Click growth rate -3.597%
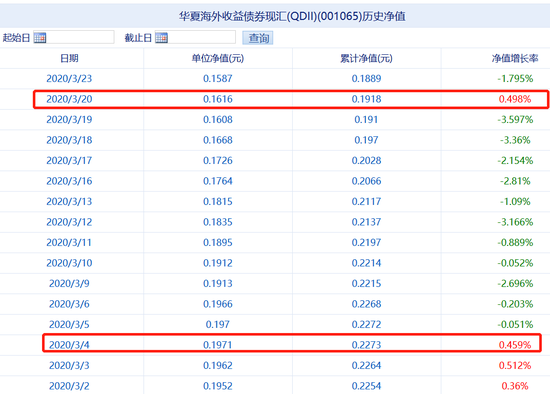The image size is (550, 394). [x=515, y=120]
